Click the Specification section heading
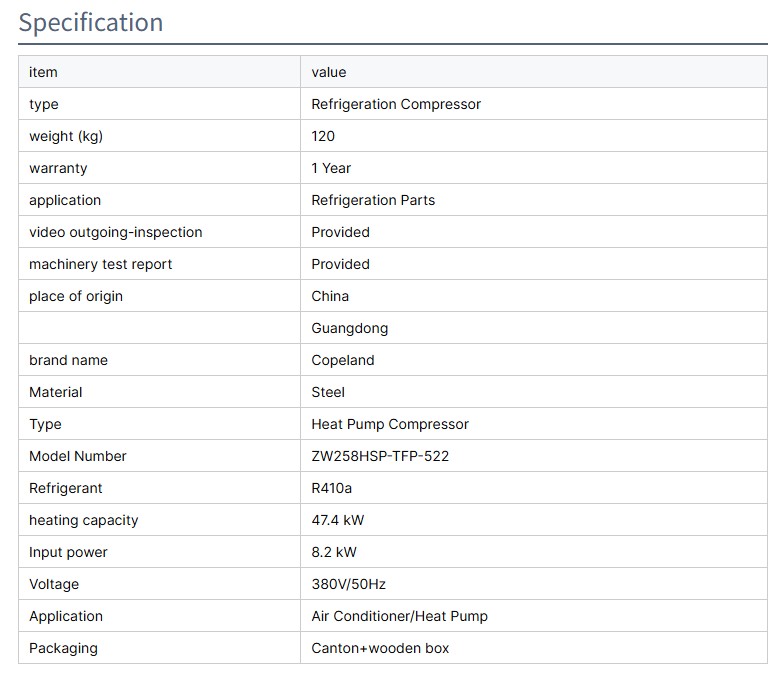The width and height of the screenshot is (781, 675). 91,22
